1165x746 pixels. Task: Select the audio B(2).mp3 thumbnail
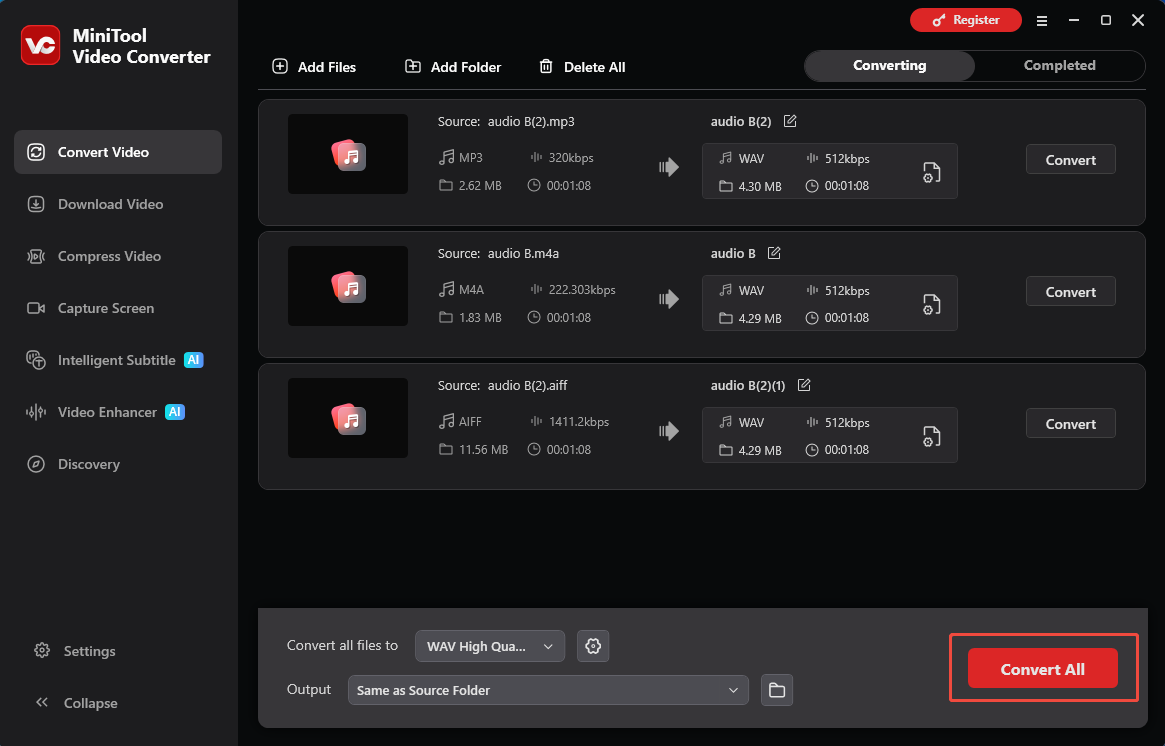click(348, 154)
